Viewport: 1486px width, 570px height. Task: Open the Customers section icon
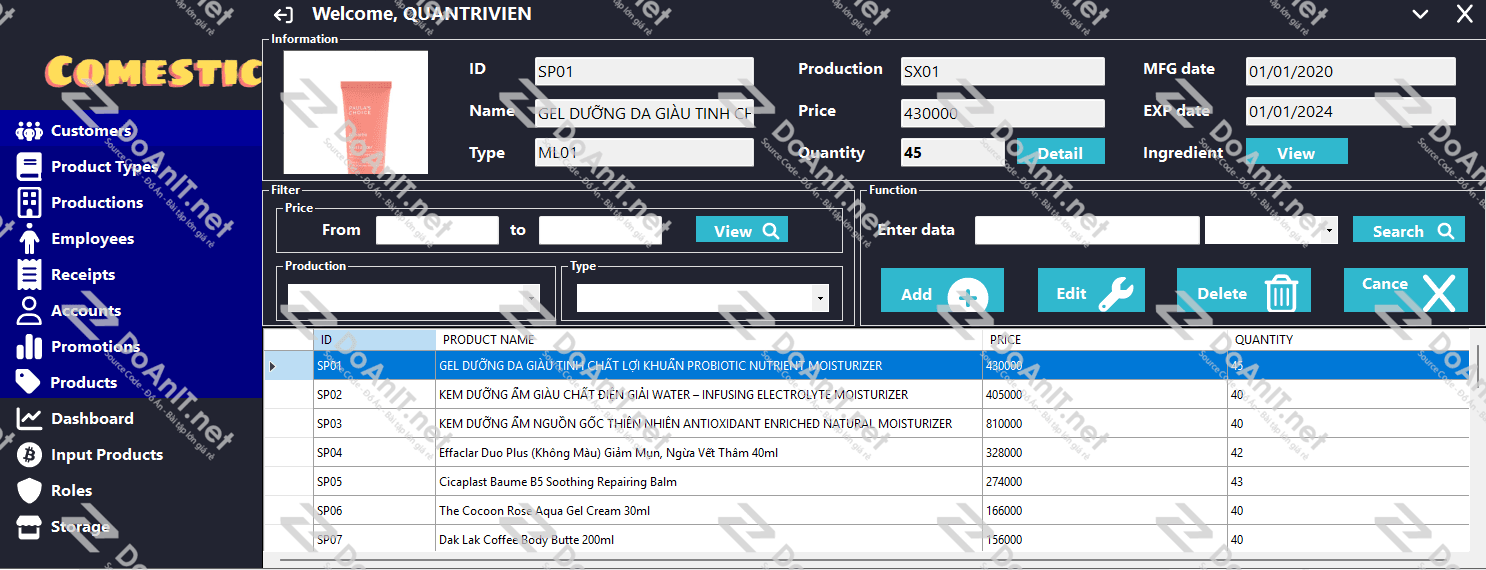(x=29, y=131)
